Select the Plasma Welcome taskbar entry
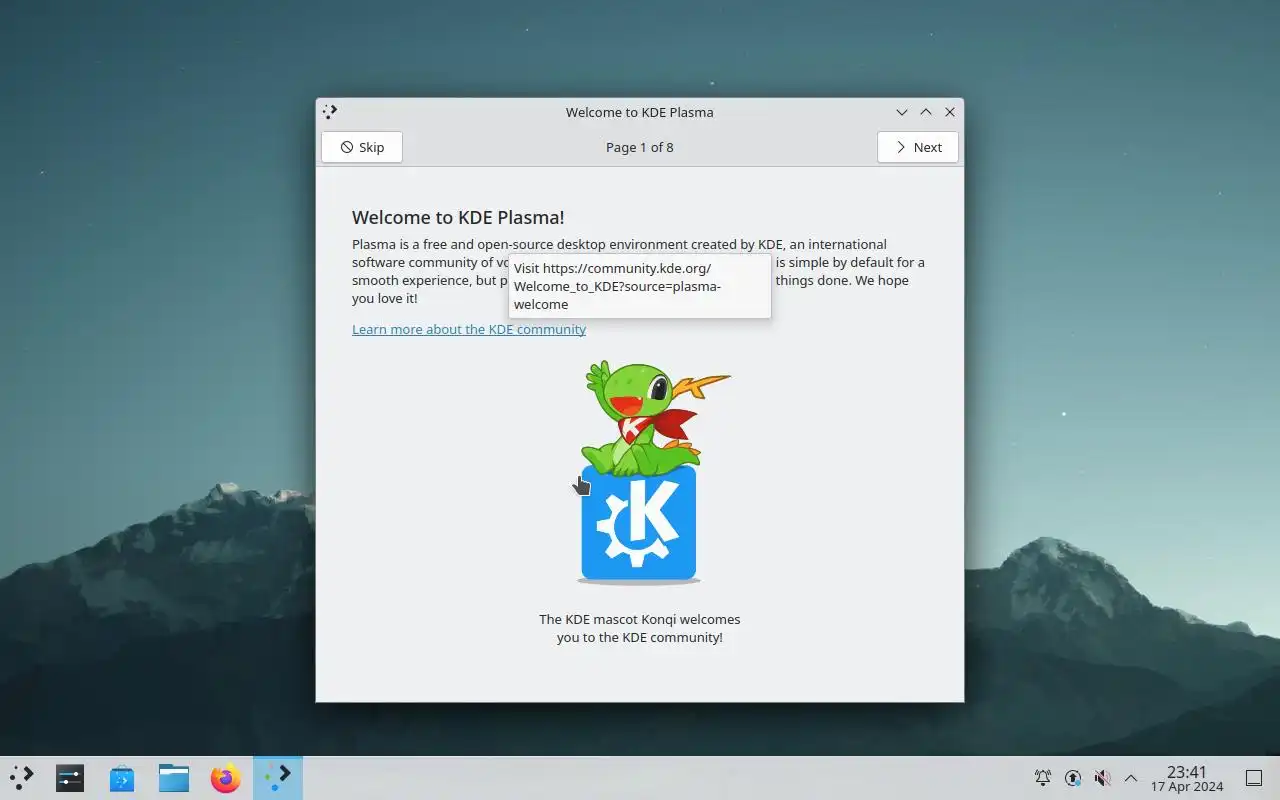Viewport: 1280px width, 800px height. [278, 777]
